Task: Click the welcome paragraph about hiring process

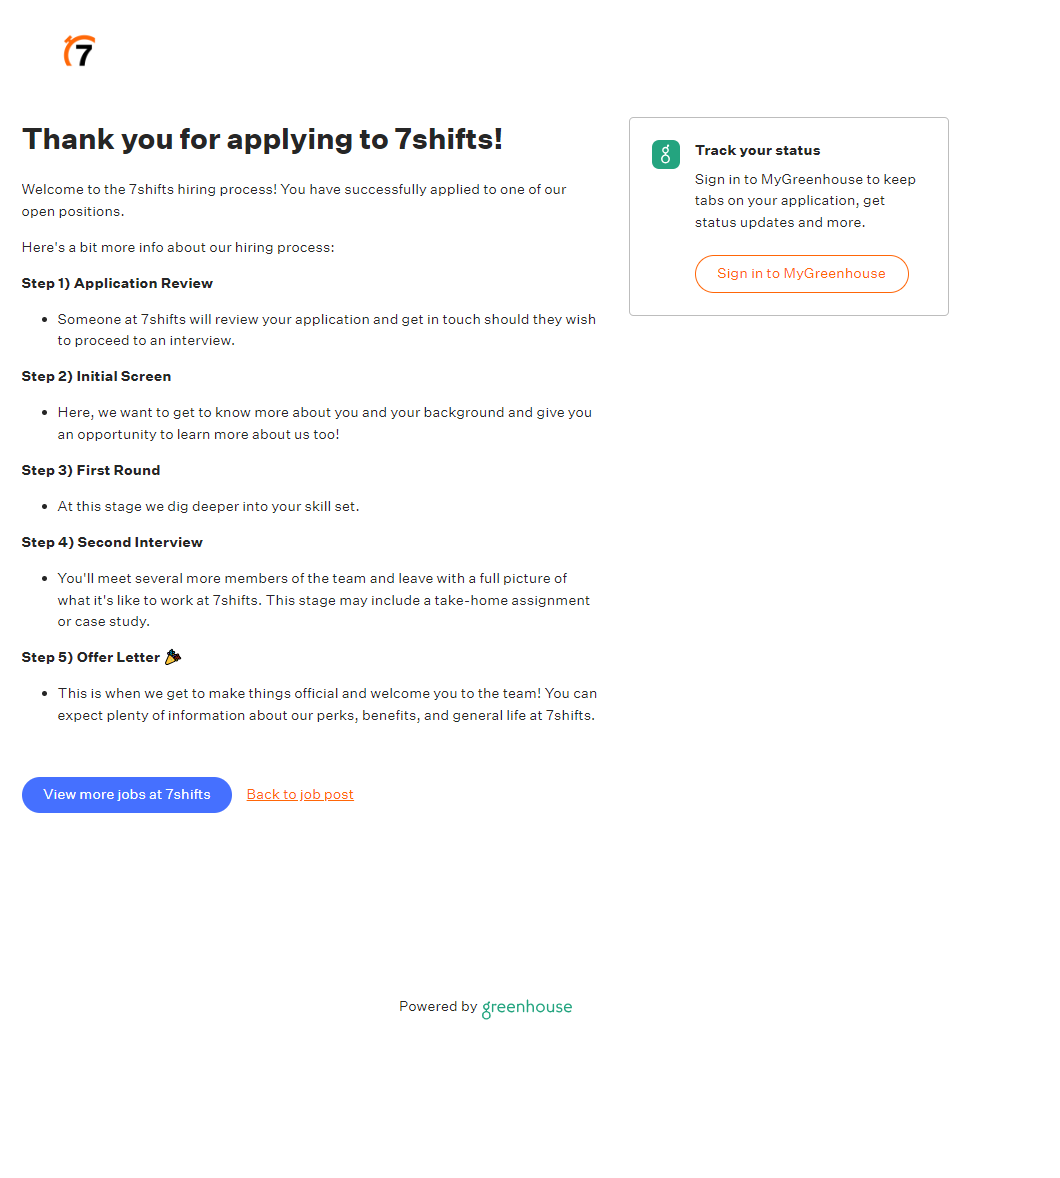Action: click(294, 200)
